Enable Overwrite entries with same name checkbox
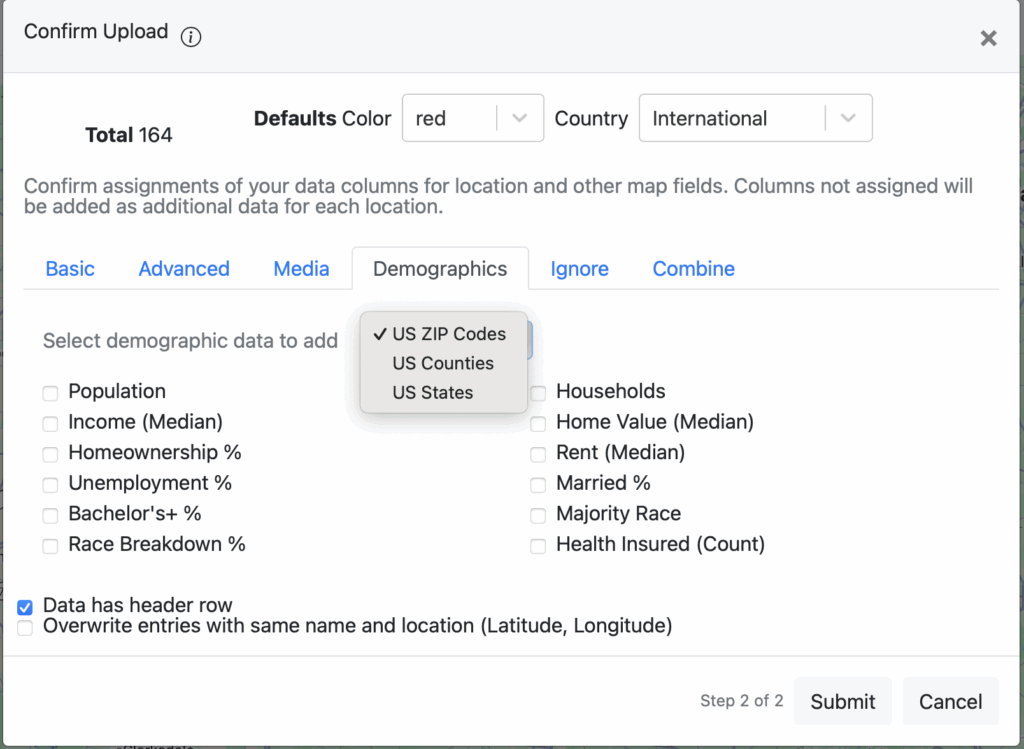This screenshot has width=1024, height=749. [25, 627]
